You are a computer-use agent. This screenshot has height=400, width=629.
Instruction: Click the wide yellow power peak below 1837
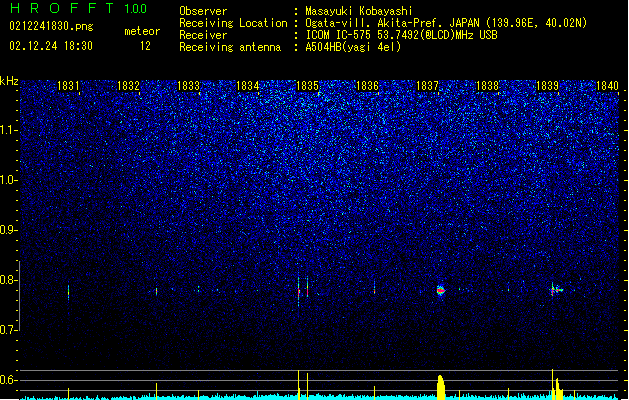pos(441,387)
